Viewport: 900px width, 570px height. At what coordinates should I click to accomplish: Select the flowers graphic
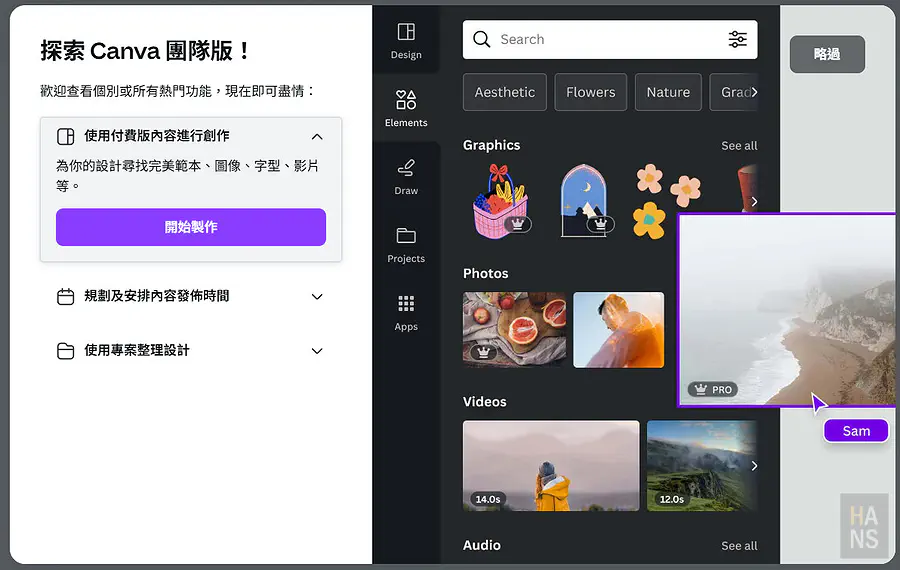(x=667, y=201)
